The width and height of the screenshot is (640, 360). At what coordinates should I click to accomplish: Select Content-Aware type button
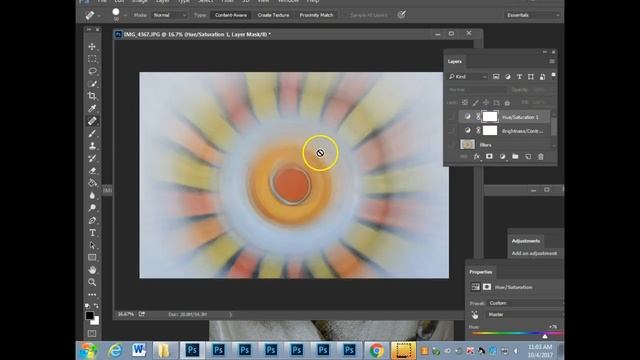(x=231, y=15)
